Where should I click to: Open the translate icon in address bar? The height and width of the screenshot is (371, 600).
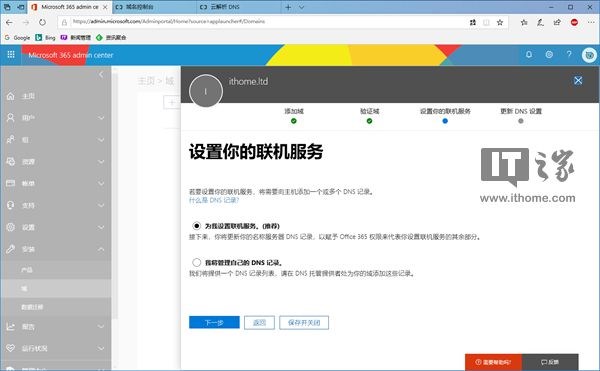click(473, 23)
